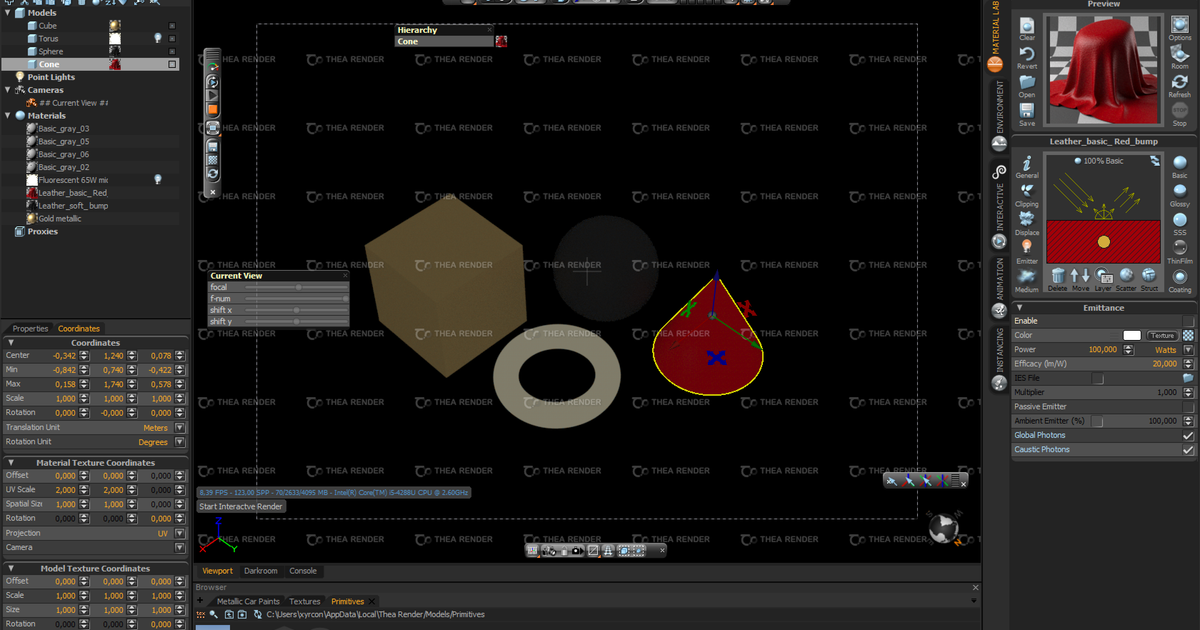Click the white emittance Color swatch

tap(1132, 336)
